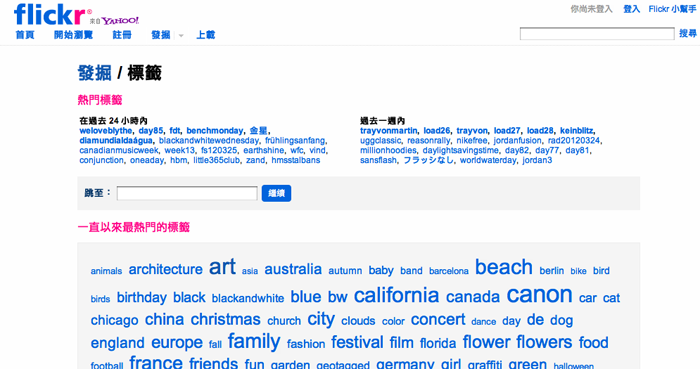Screen dimensions: 700x369
Task: Select the chicago tag in cloud
Action: coord(114,320)
